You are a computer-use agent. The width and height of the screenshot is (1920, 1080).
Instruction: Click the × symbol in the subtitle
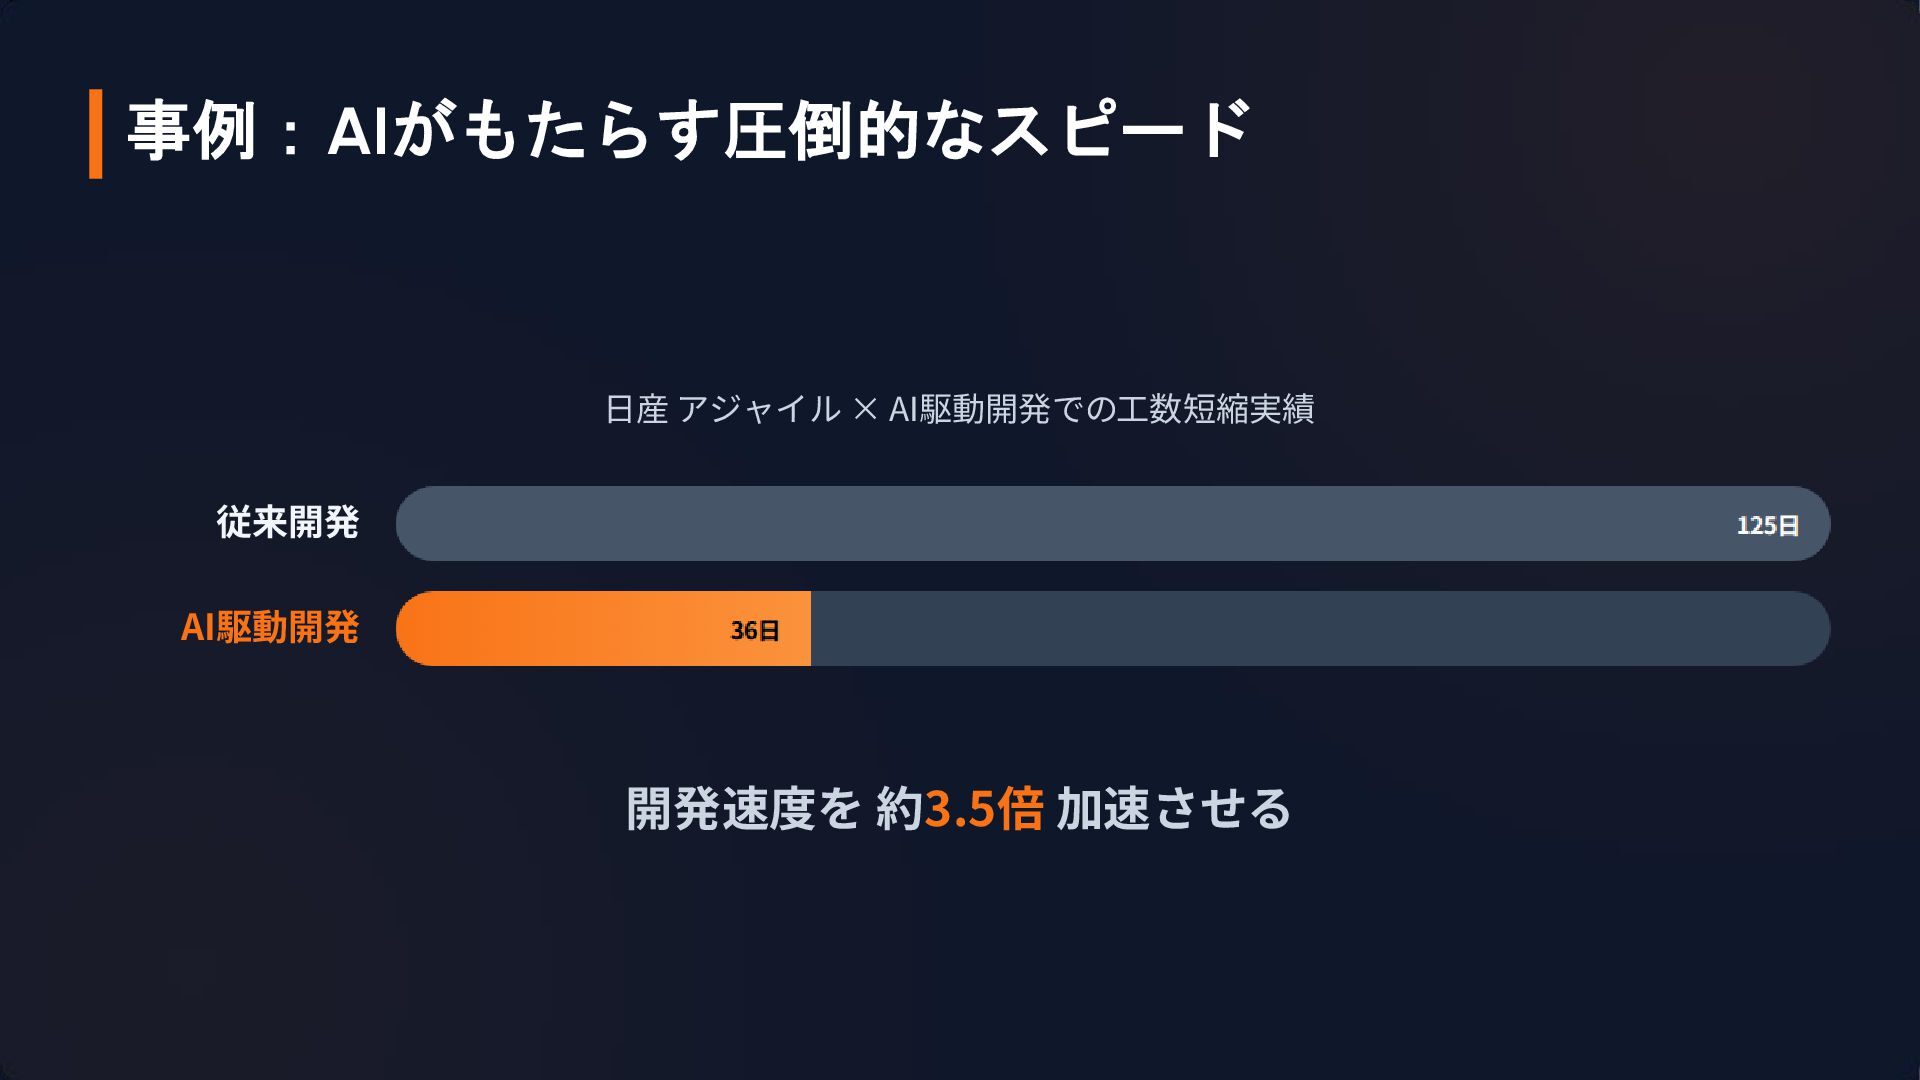[865, 410]
